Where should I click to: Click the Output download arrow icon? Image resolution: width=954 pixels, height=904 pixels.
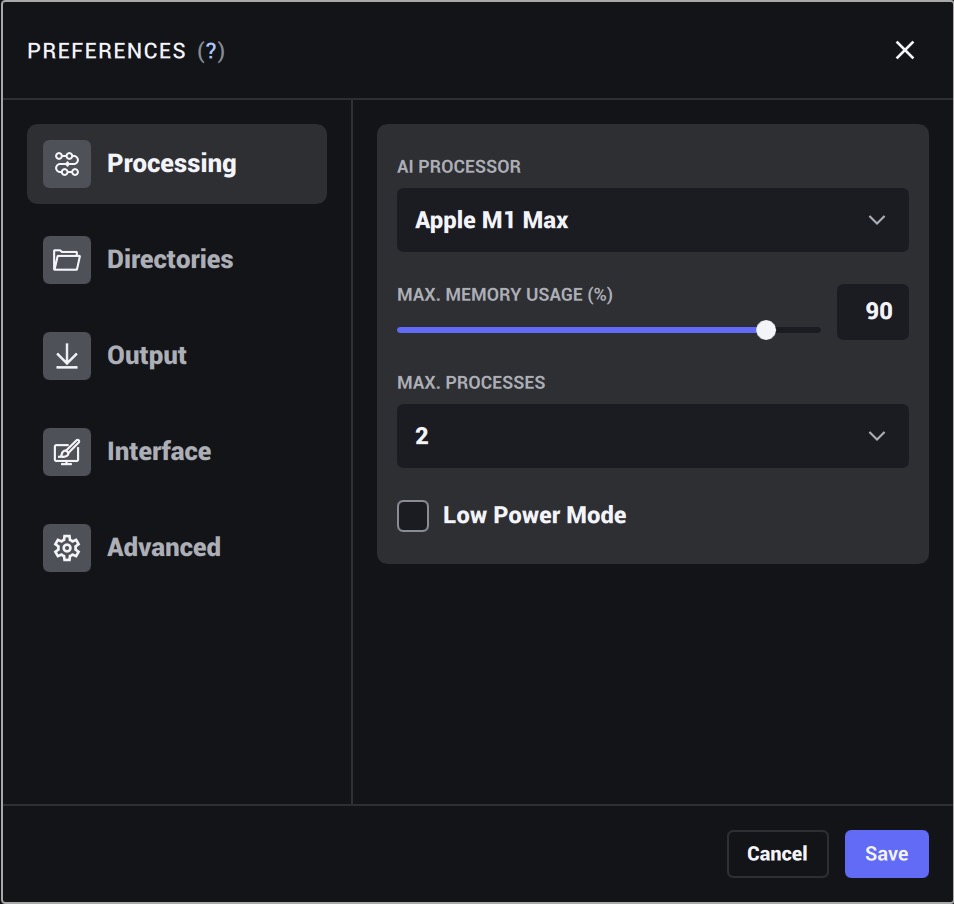point(67,356)
